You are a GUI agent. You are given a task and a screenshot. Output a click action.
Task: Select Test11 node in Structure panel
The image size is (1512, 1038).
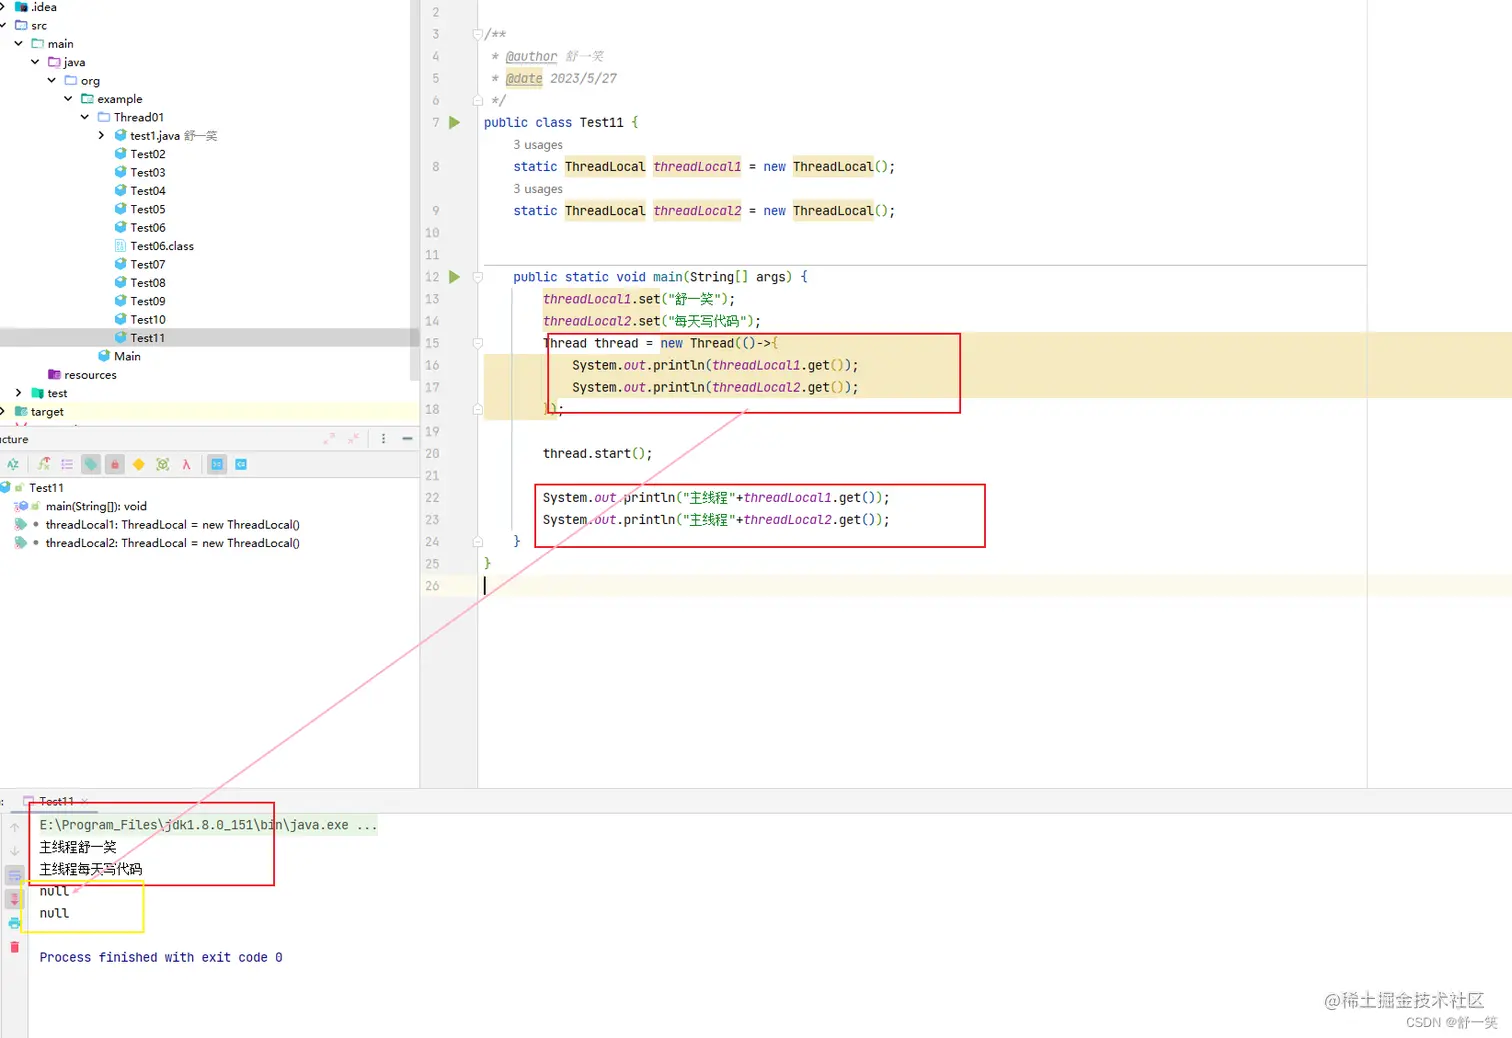click(x=46, y=488)
